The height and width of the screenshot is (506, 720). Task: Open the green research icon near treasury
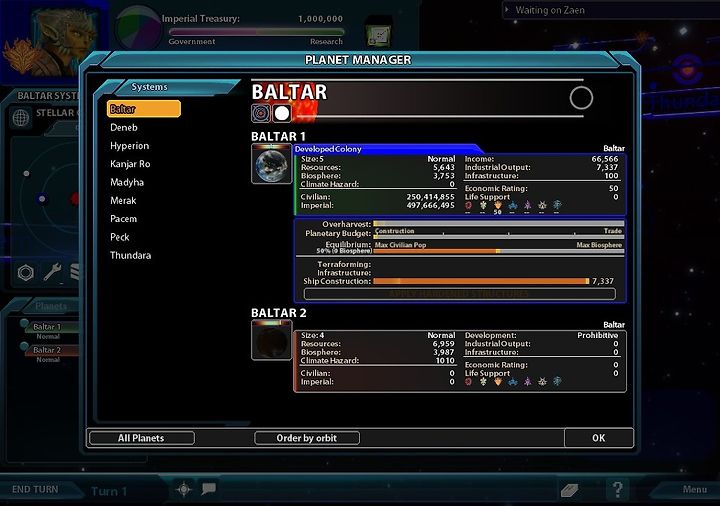tap(379, 35)
